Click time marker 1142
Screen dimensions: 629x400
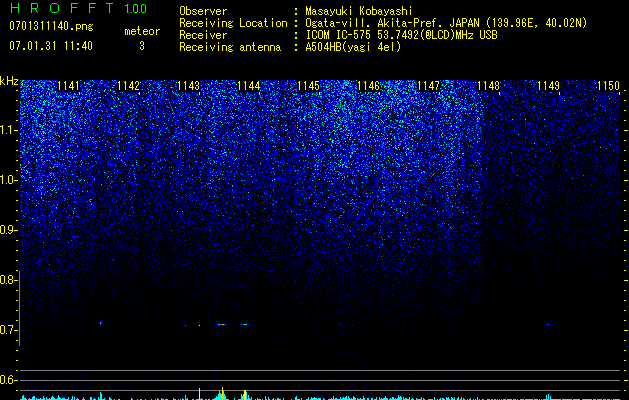[x=128, y=86]
